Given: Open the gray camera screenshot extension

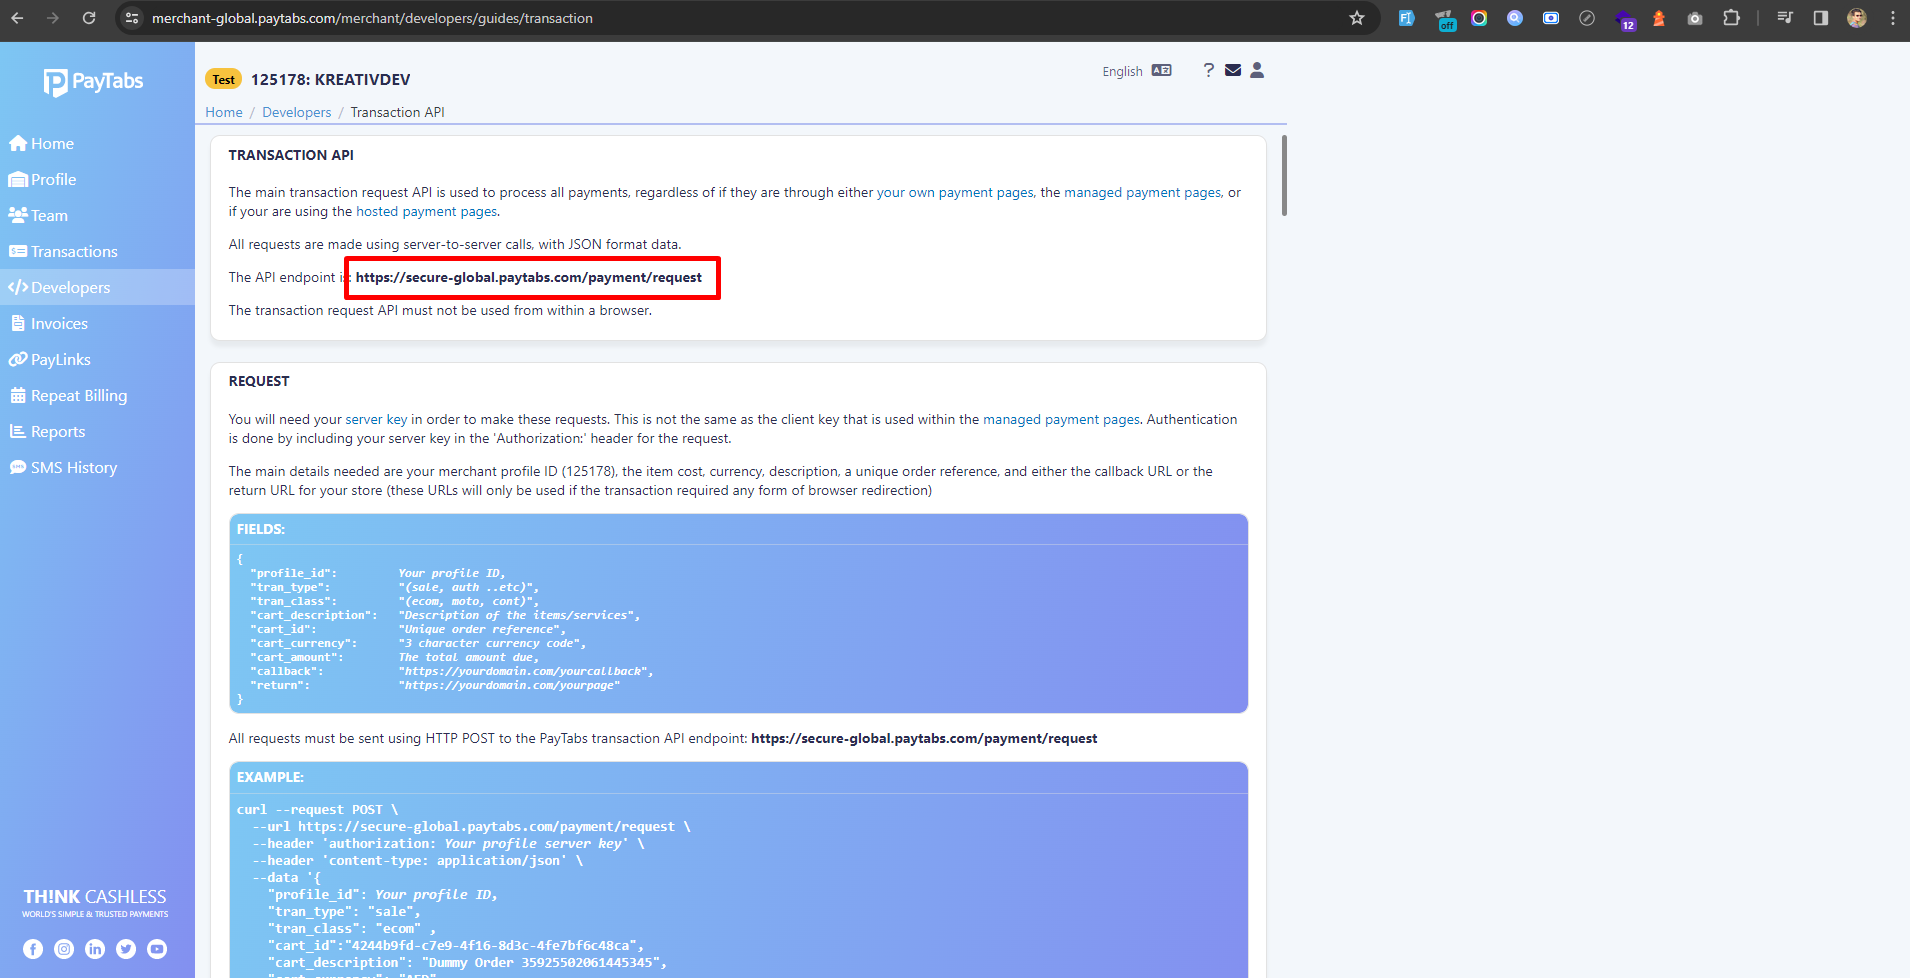Looking at the screenshot, I should tap(1695, 18).
